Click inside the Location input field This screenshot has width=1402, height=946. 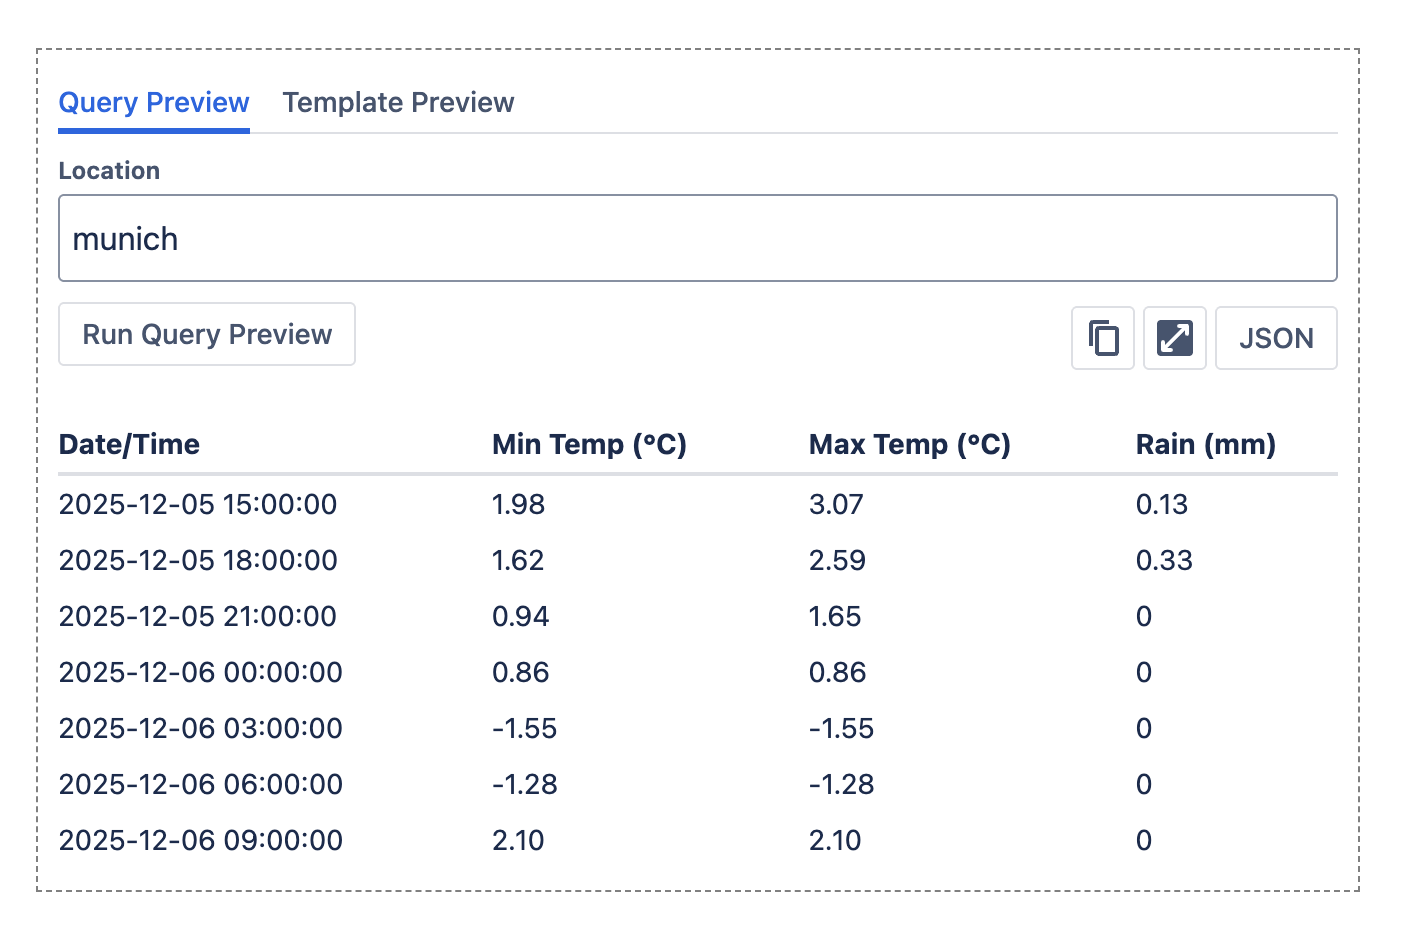pyautogui.click(x=698, y=238)
